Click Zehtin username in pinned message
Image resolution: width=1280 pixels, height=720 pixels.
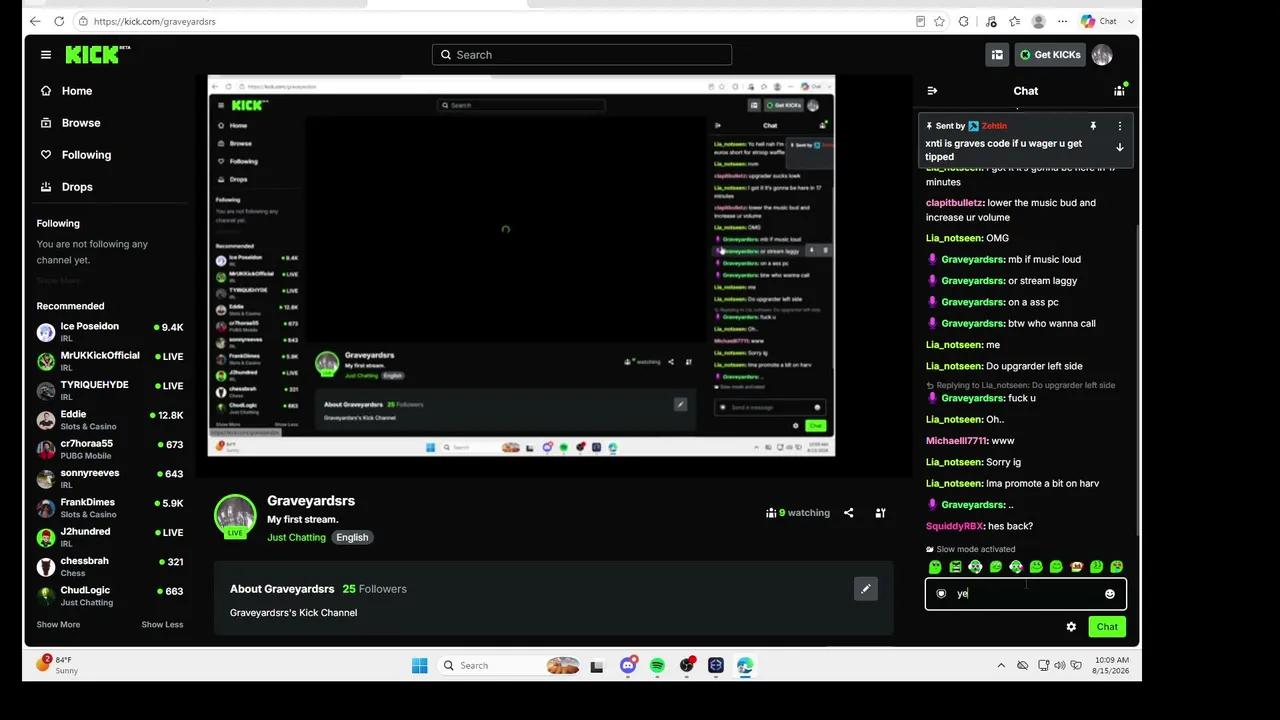(x=994, y=126)
